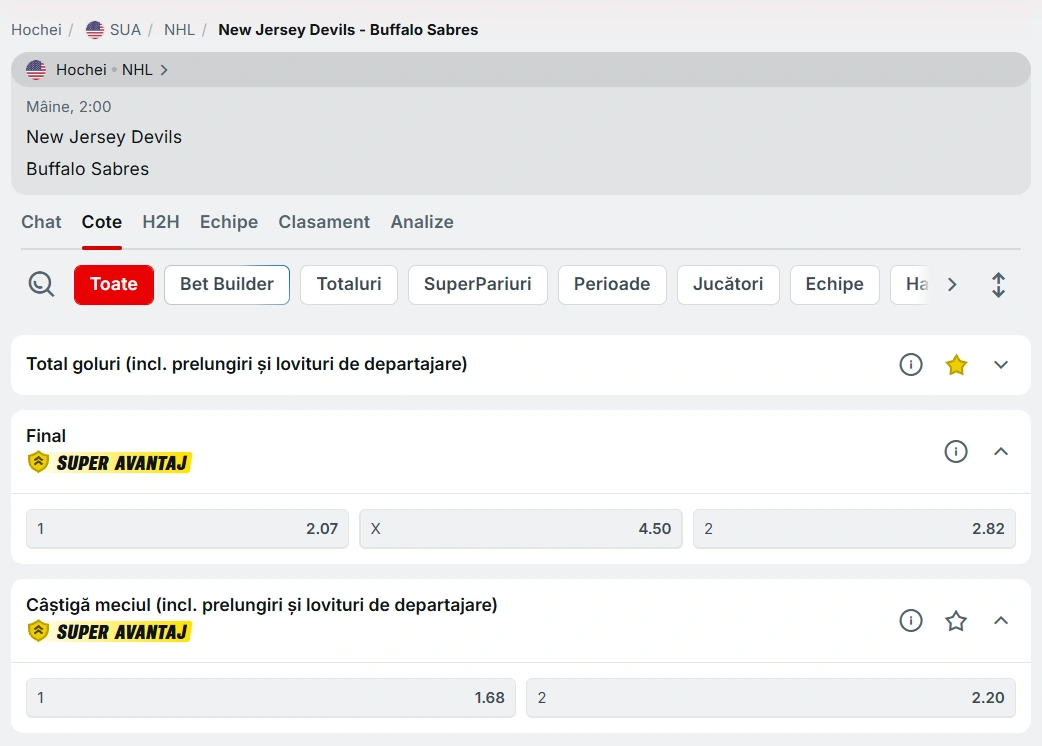This screenshot has height=746, width=1042.
Task: Click the Super Avantaj badge under Câștigă meciul
Action: pos(109,632)
